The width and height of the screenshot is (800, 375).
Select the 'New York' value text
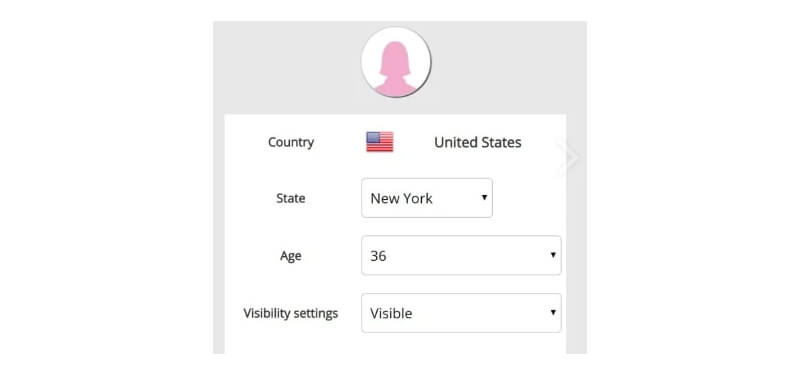point(402,198)
